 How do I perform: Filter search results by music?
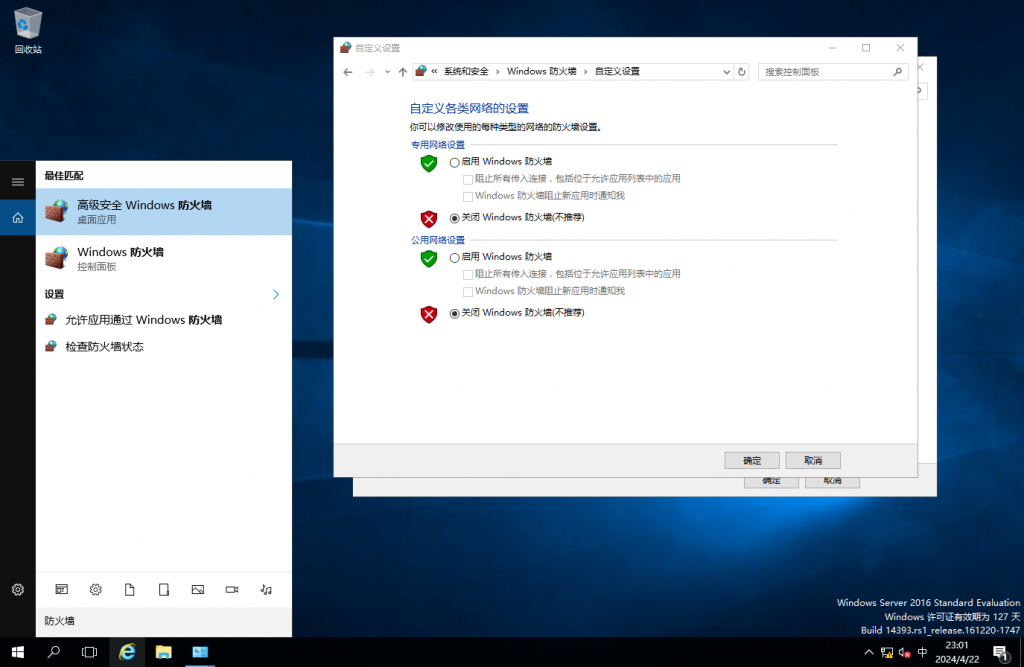266,590
